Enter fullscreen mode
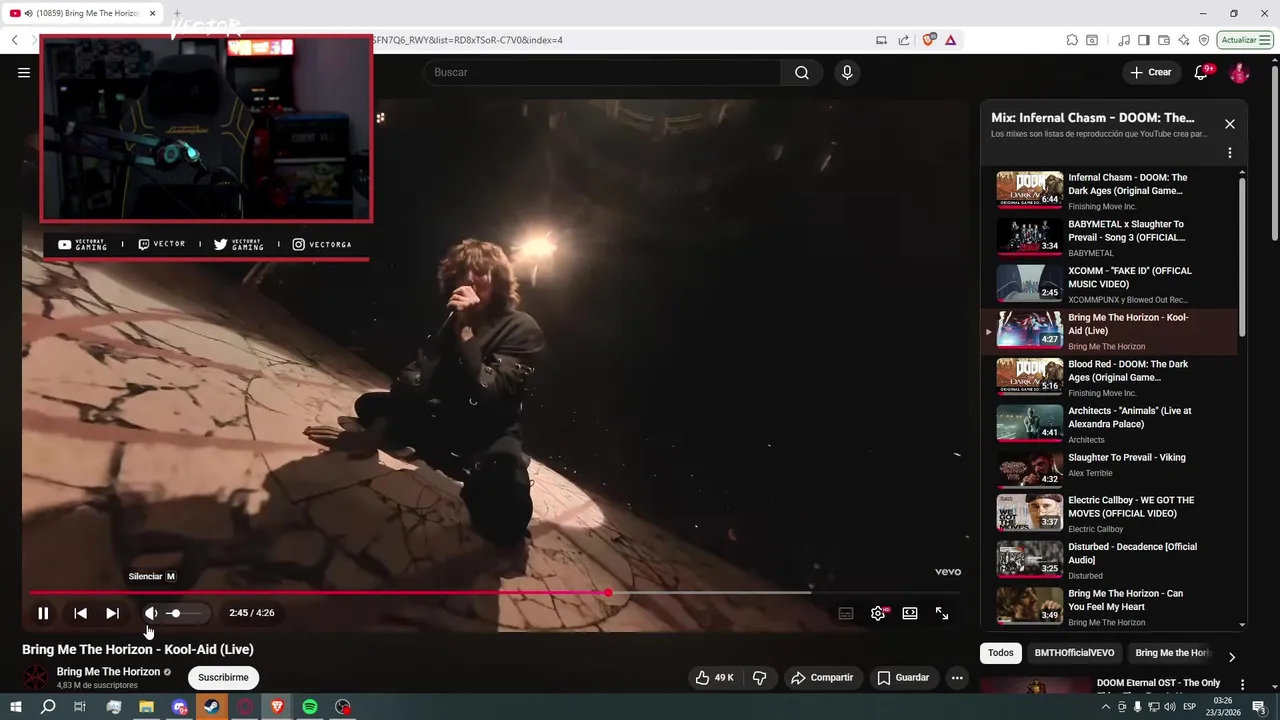 tap(942, 613)
